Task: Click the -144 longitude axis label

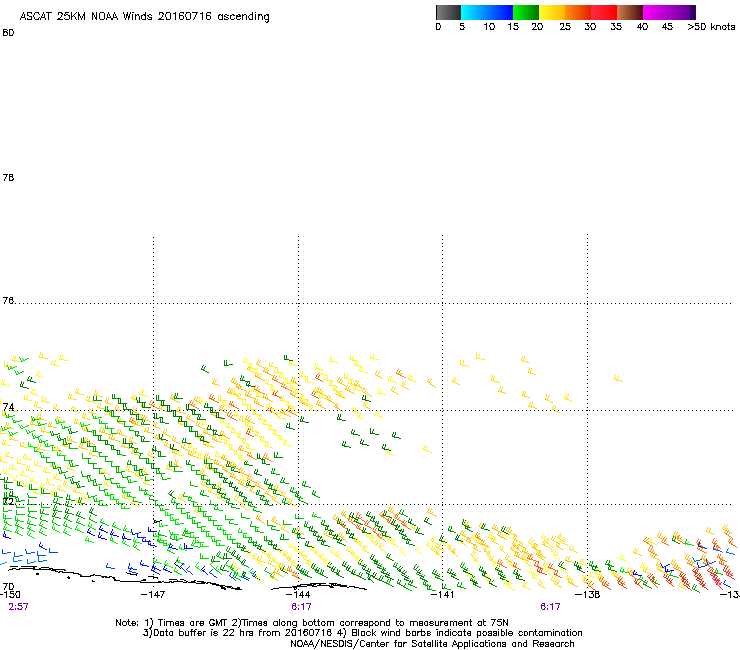Action: (298, 594)
